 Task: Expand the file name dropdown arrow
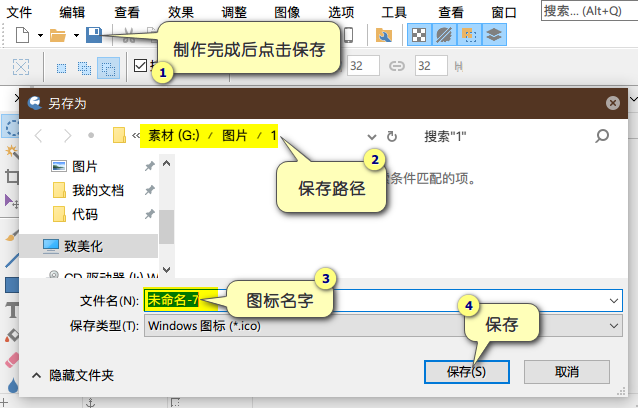[x=612, y=299]
